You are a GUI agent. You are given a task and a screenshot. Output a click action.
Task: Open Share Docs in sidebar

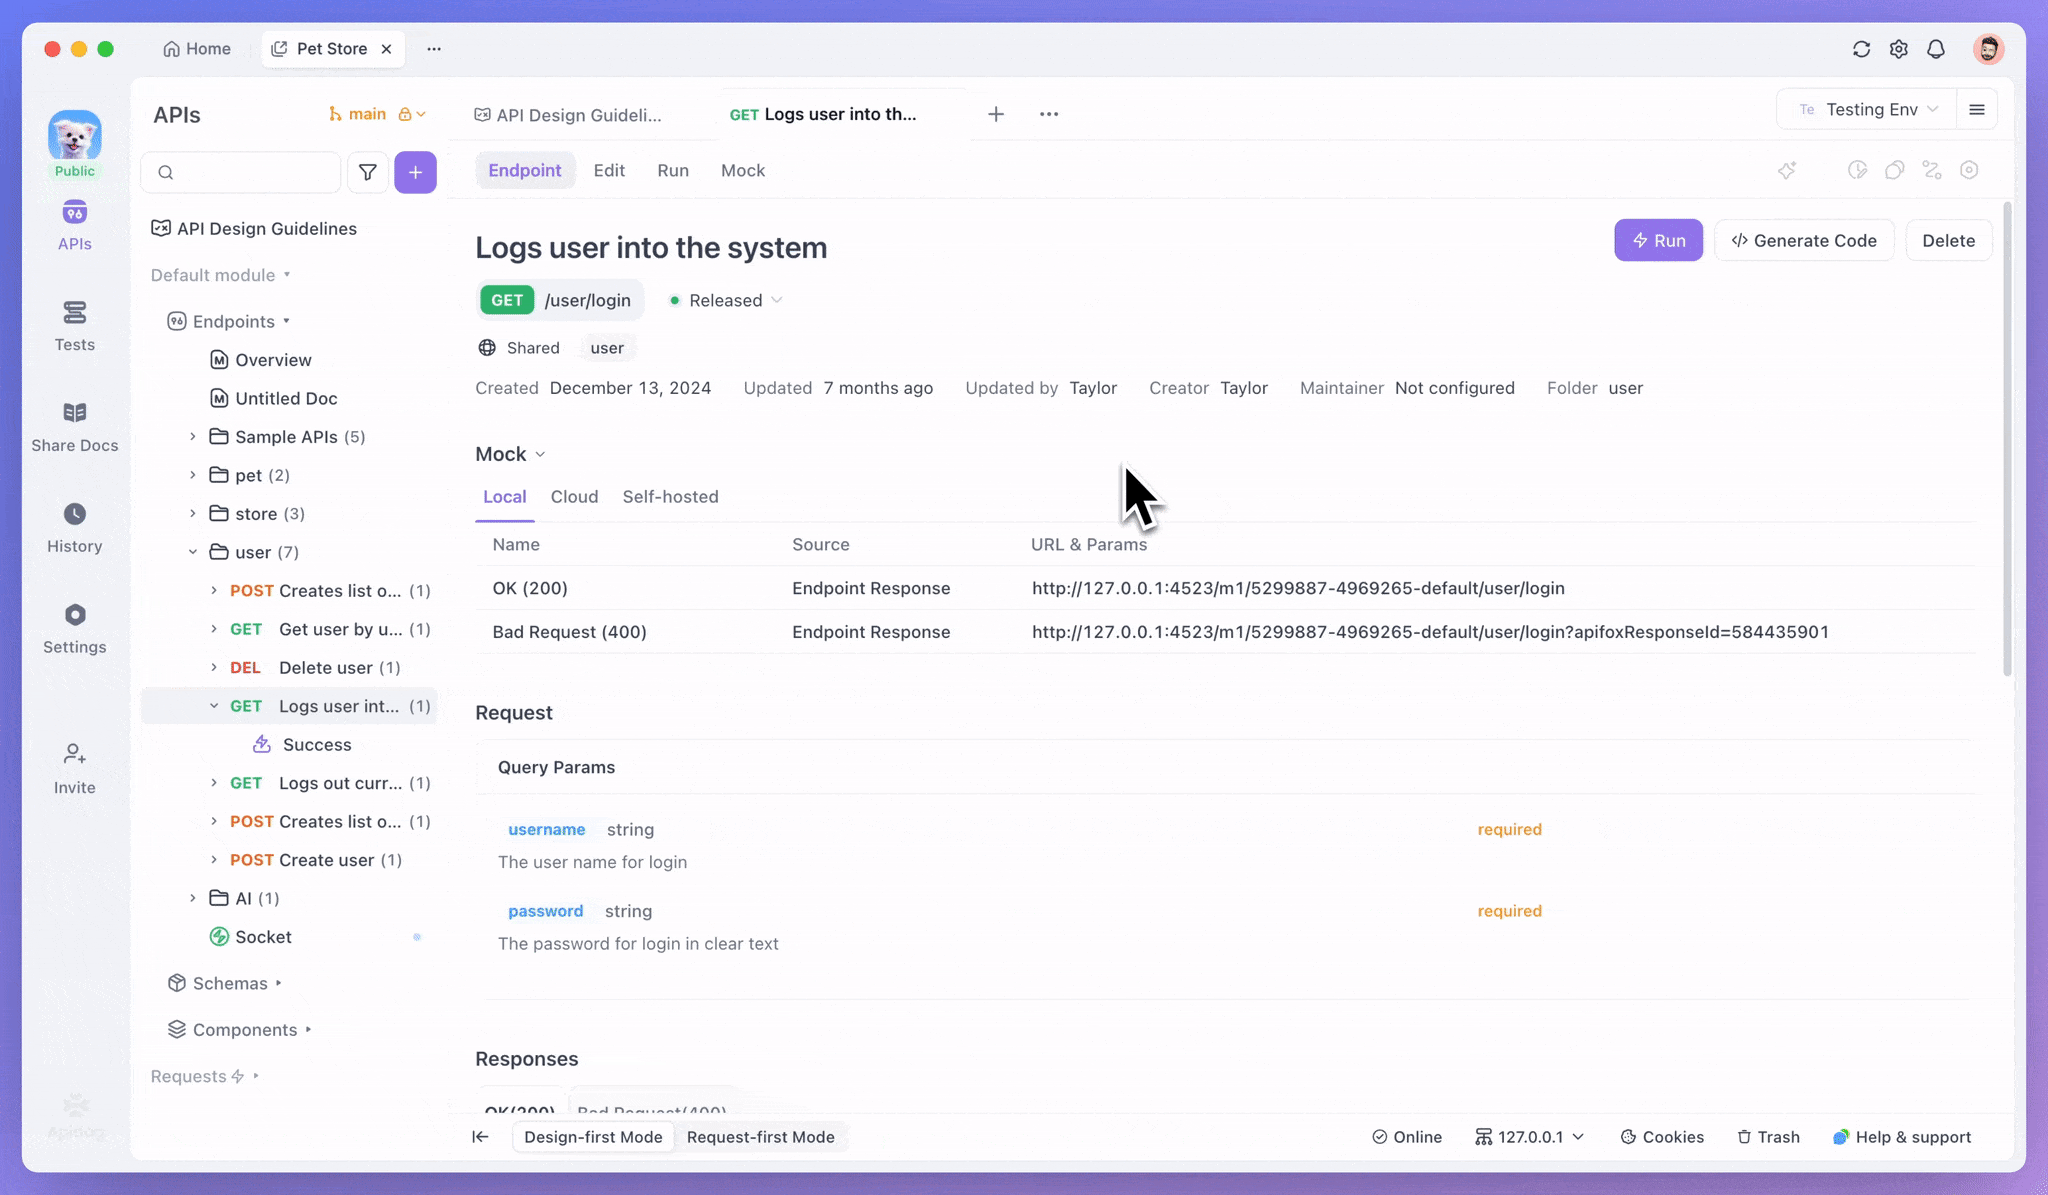point(74,427)
